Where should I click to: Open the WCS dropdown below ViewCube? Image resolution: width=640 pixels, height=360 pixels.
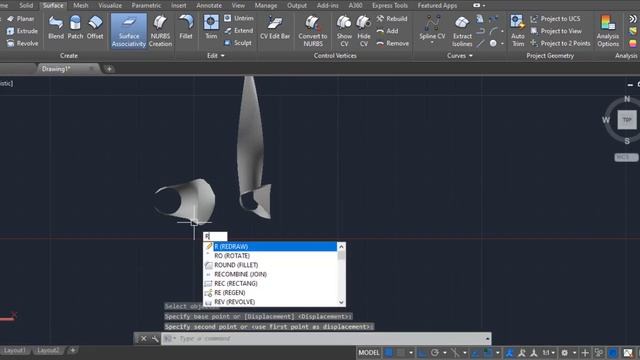(626, 157)
